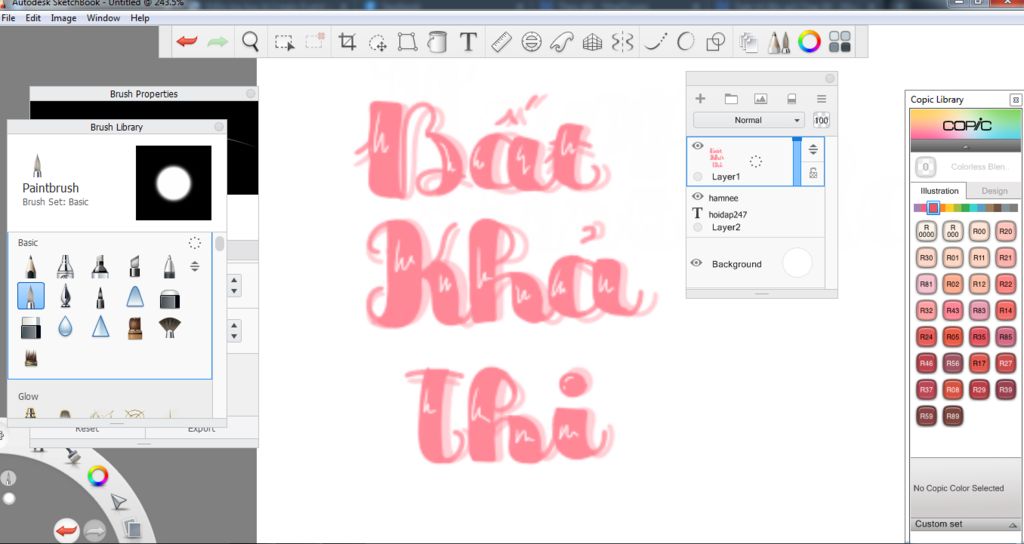This screenshot has width=1024, height=544.
Task: Select the Transform tool
Action: click(408, 42)
